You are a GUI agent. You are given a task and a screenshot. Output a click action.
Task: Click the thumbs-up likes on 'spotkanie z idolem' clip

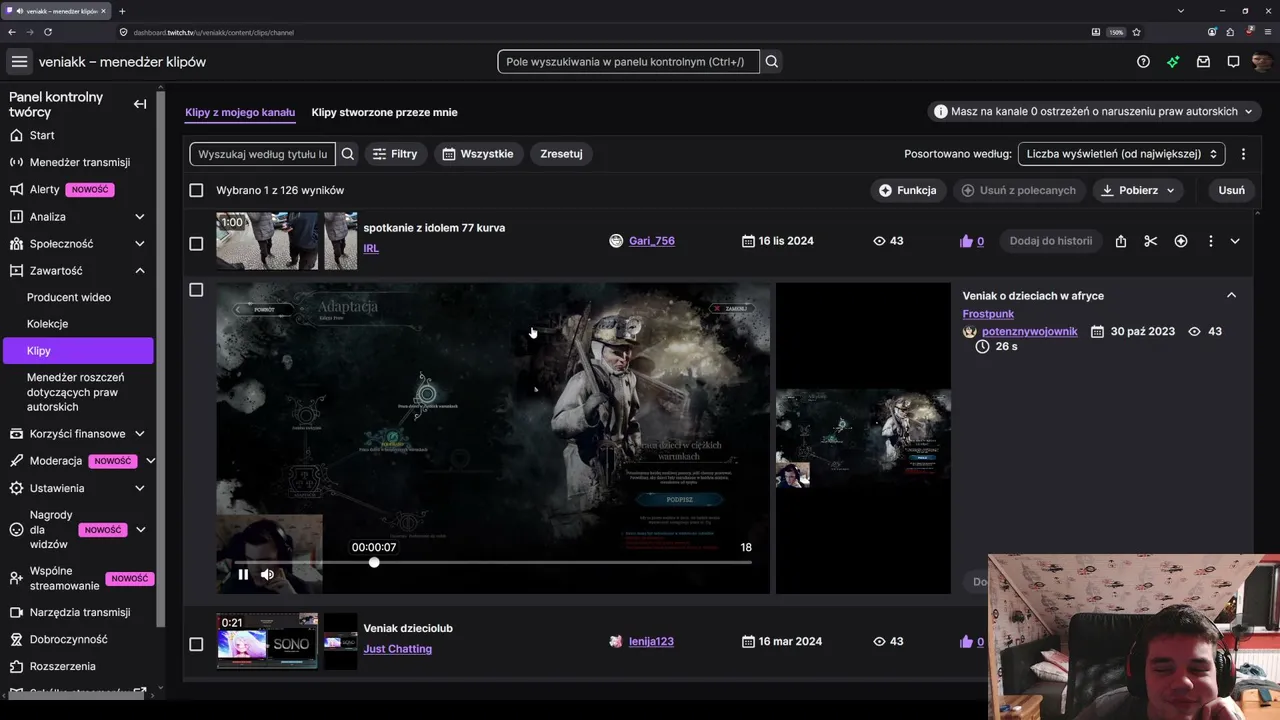click(x=971, y=241)
